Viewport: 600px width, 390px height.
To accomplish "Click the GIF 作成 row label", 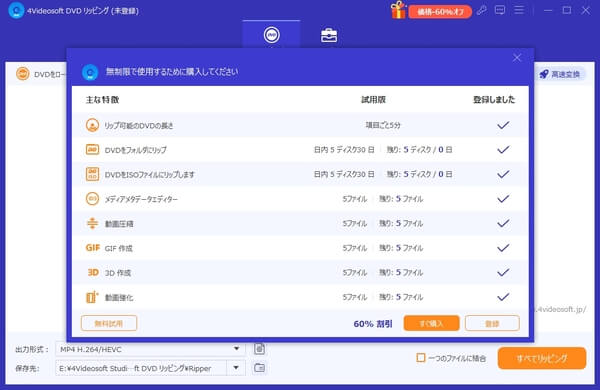I will 119,248.
